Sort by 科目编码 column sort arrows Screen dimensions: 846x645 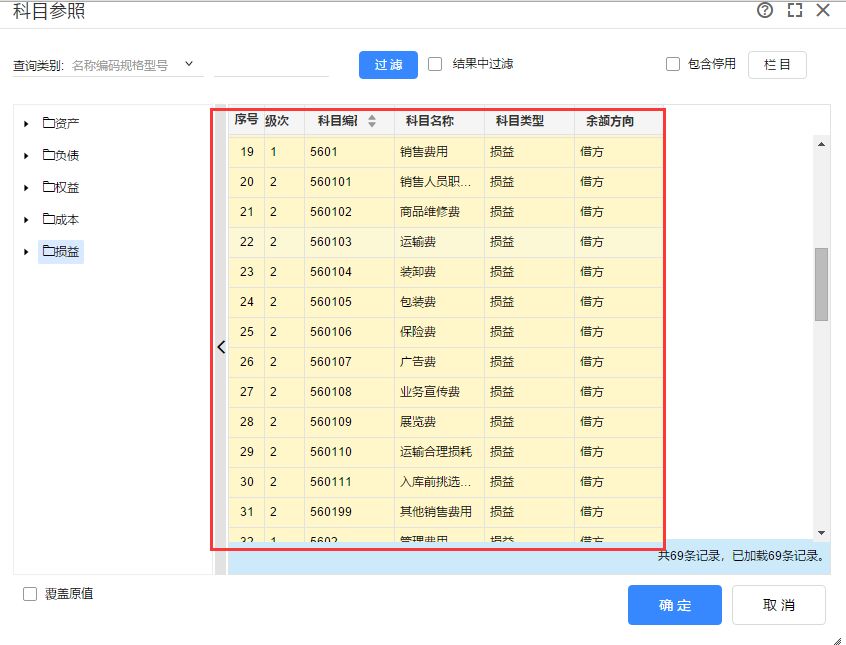(x=372, y=120)
